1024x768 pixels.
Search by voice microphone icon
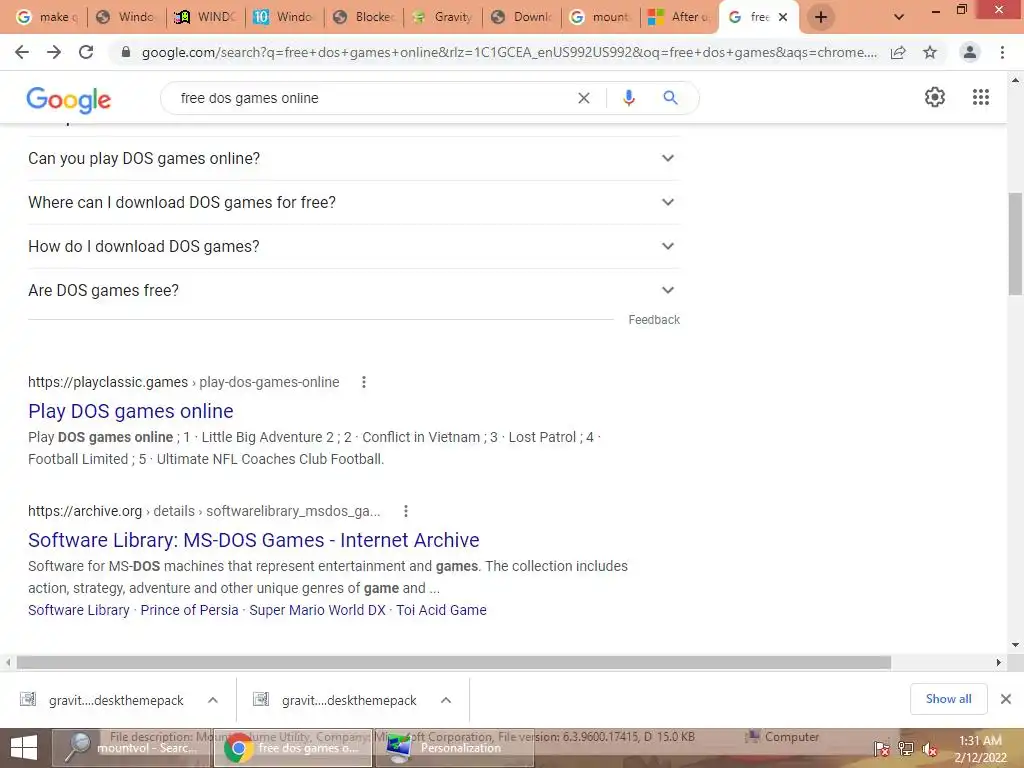click(628, 98)
